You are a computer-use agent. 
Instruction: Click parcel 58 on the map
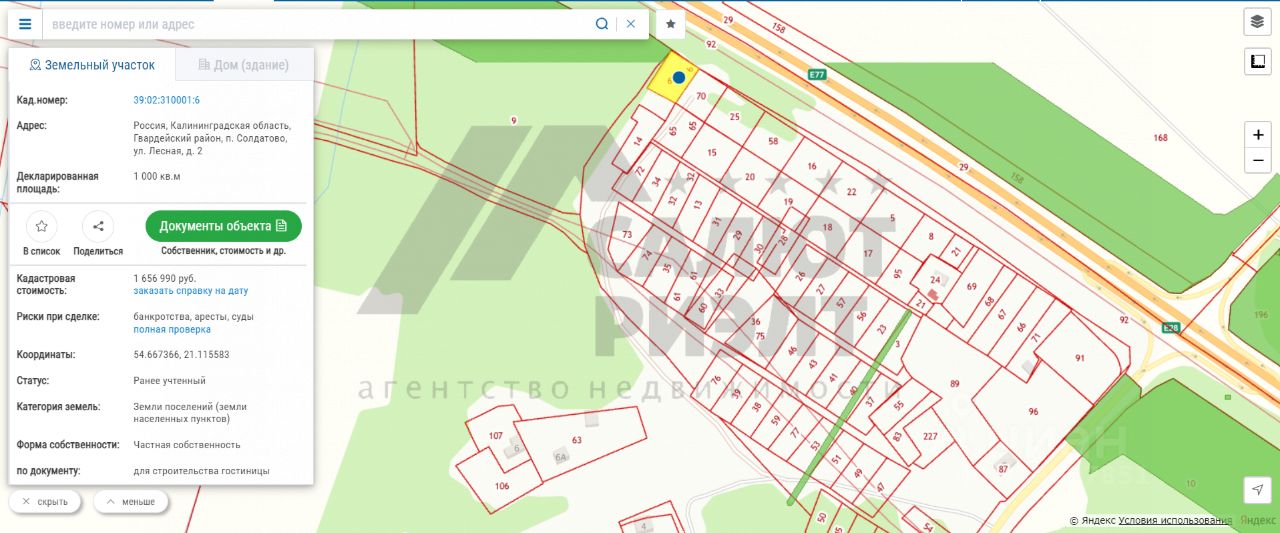(773, 142)
